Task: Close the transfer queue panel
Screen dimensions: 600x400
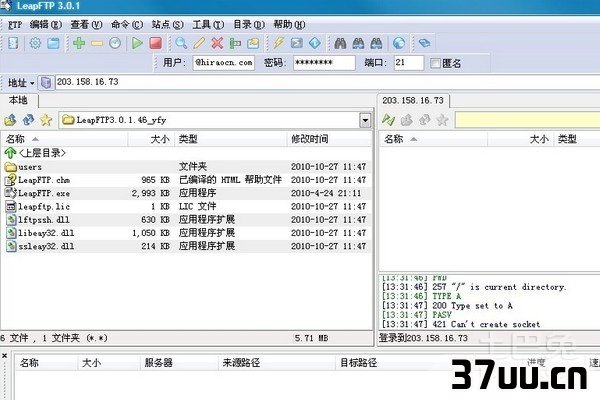Action: pos(5,356)
